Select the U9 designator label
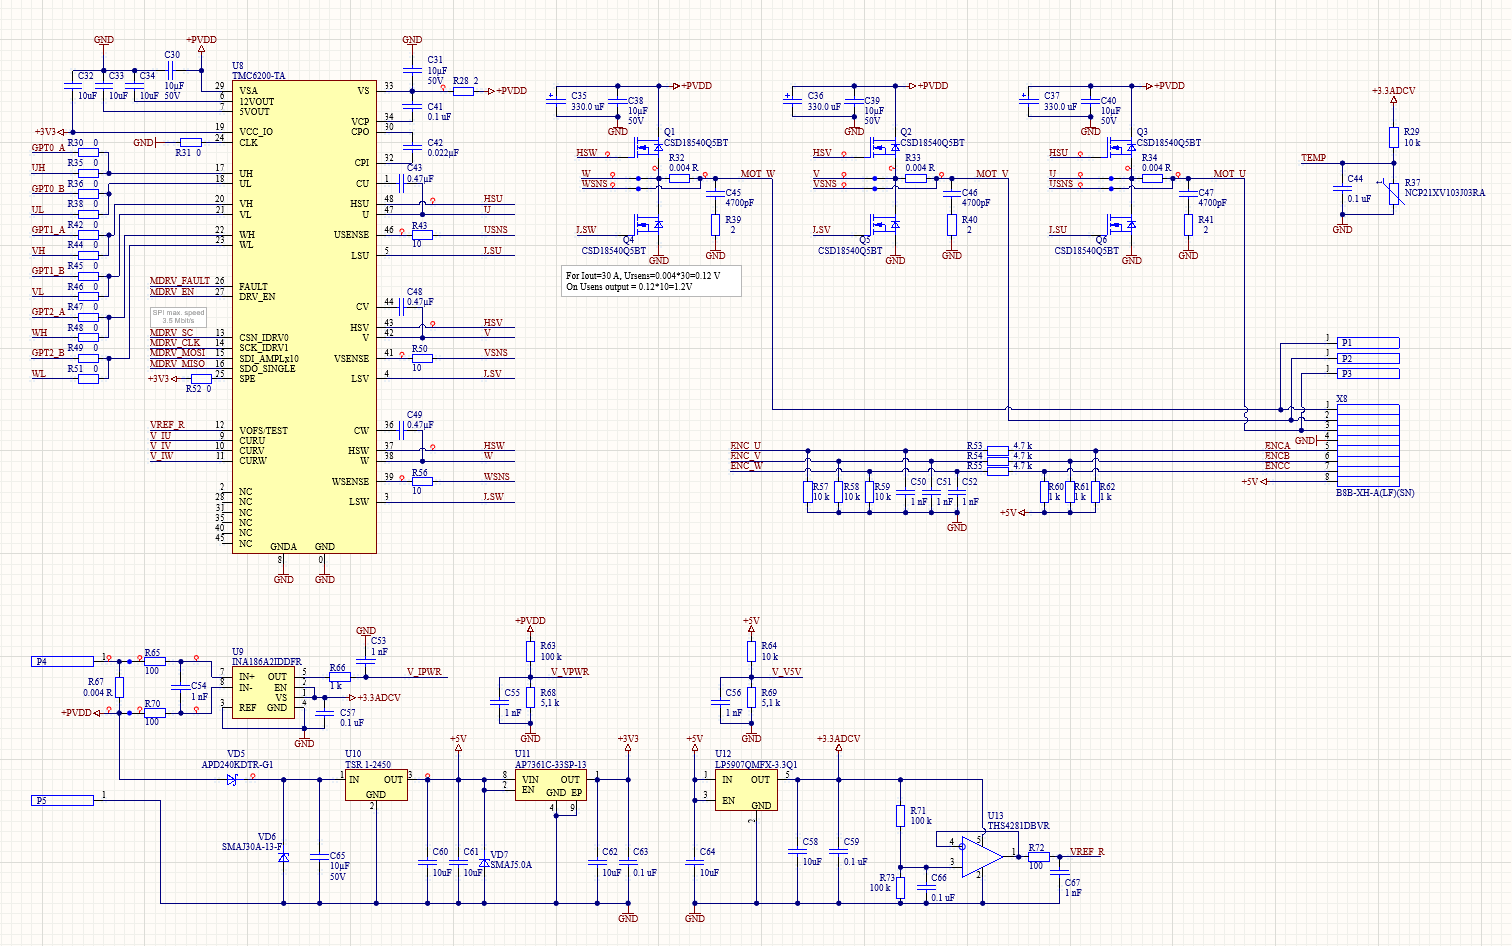The width and height of the screenshot is (1512, 946). [238, 652]
